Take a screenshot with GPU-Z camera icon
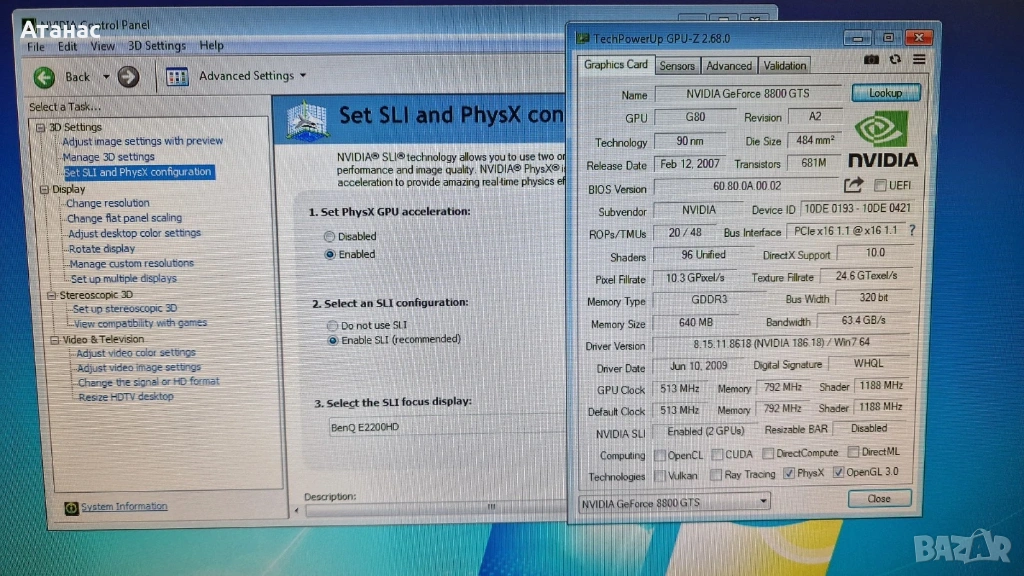This screenshot has height=576, width=1024. point(872,60)
